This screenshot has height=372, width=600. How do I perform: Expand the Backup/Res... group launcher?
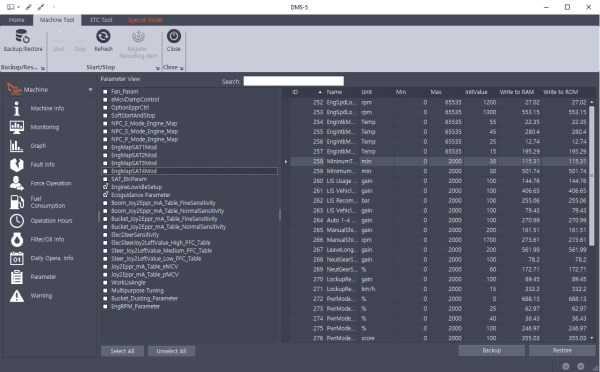click(x=42, y=68)
